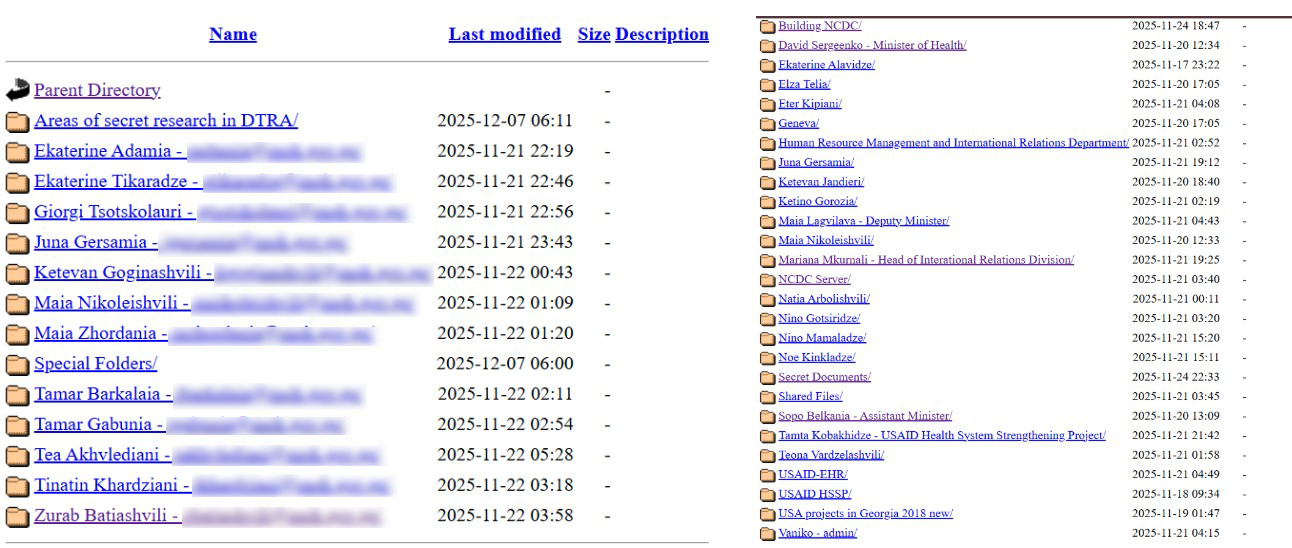The width and height of the screenshot is (1292, 548).
Task: Click folder icon next to Ekaterine Alavidze
Action: [x=767, y=66]
